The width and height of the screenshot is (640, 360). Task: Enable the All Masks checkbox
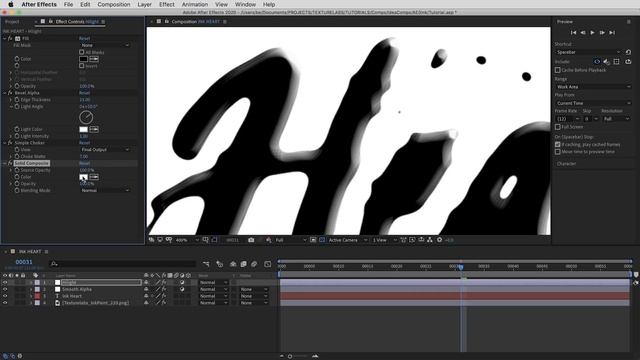(x=82, y=52)
